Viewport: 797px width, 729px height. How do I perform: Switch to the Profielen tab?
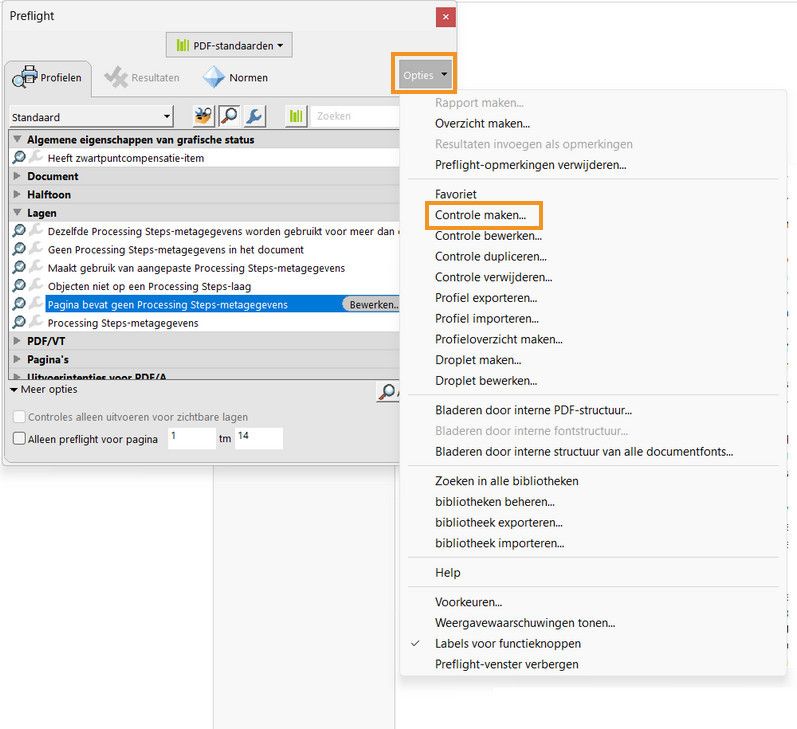(48, 78)
